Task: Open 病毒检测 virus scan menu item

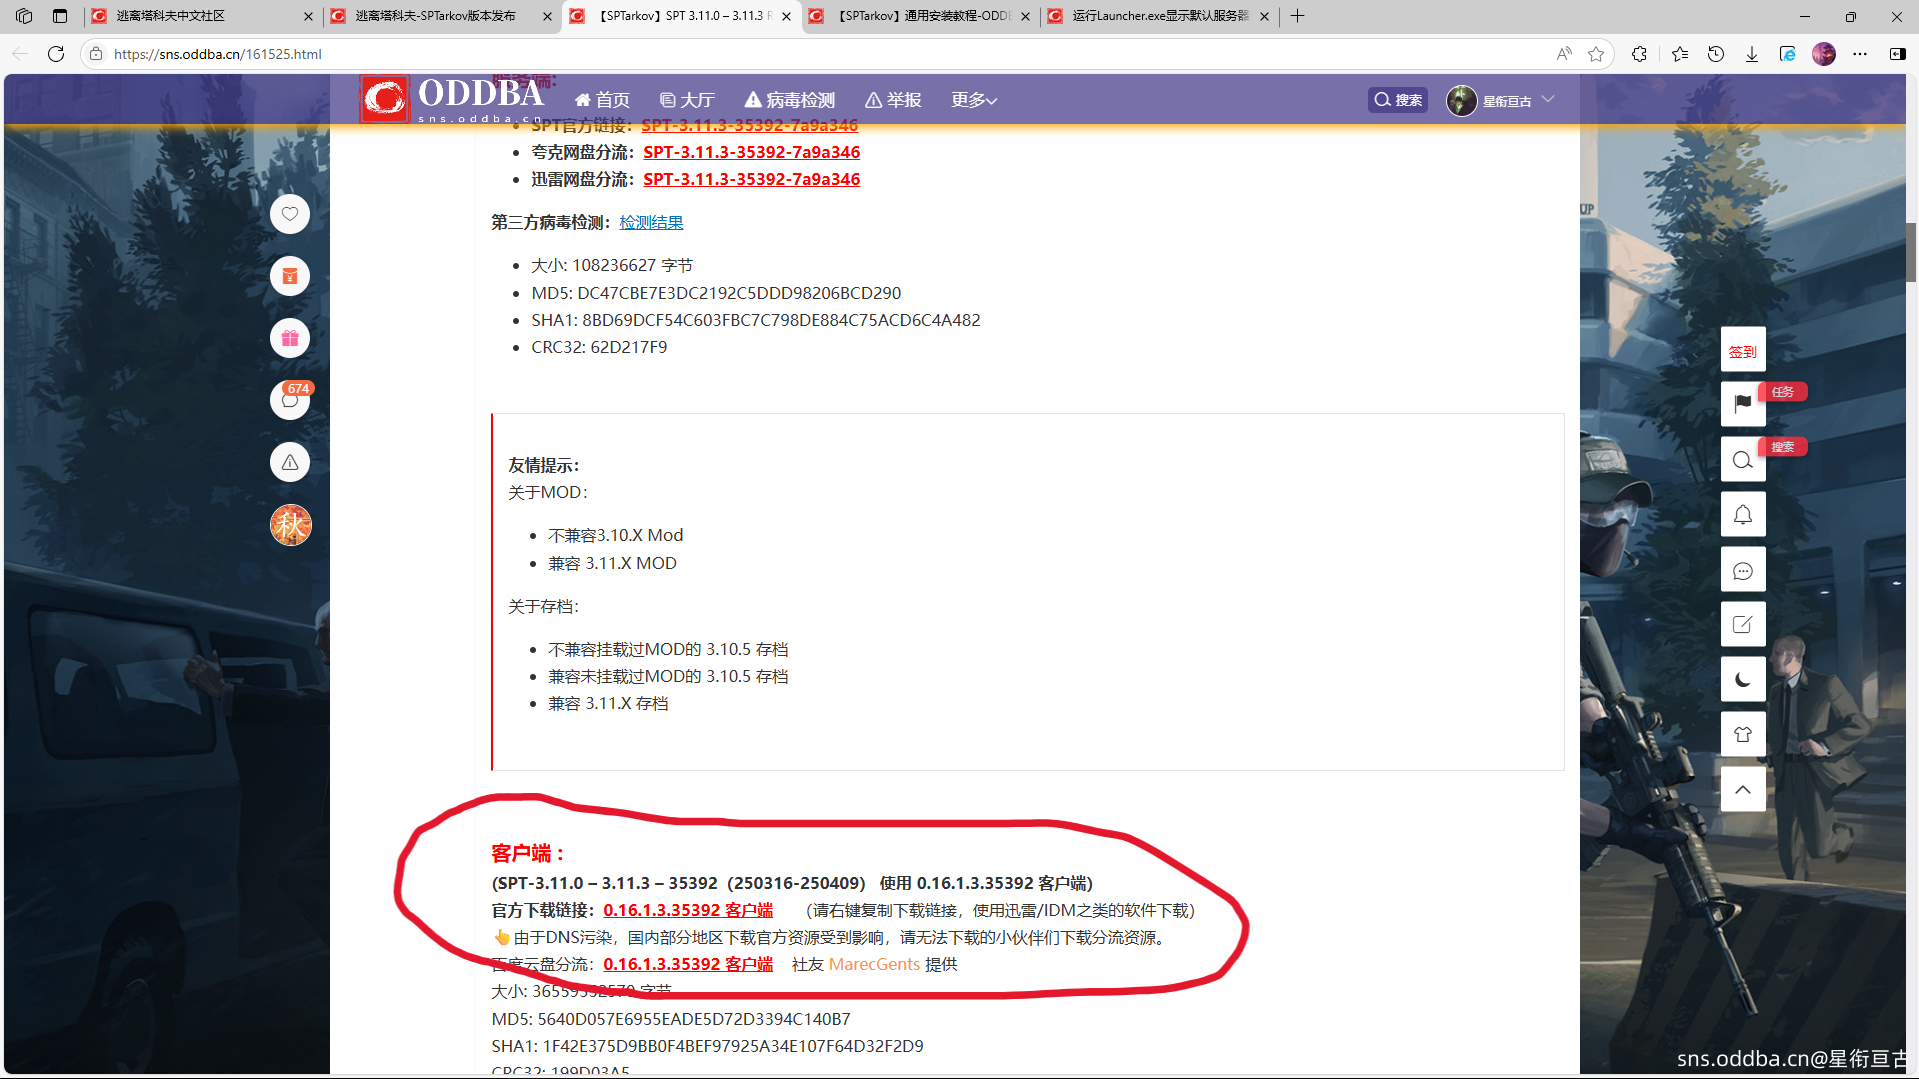Action: point(790,100)
